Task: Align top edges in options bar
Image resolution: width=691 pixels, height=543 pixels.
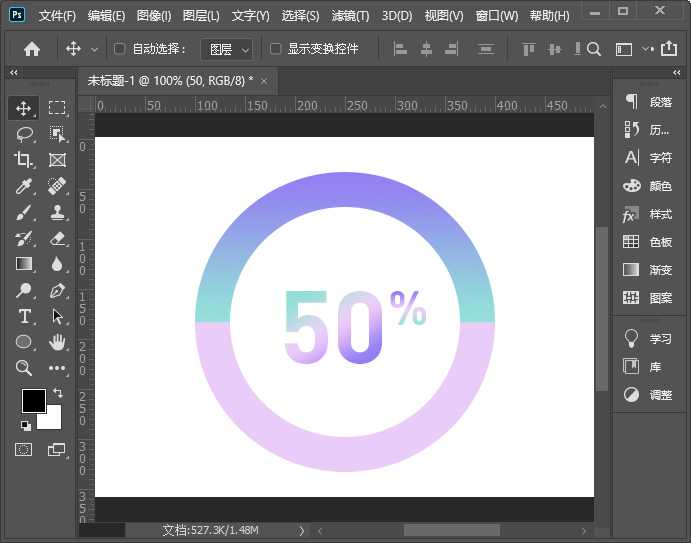Action: 528,49
